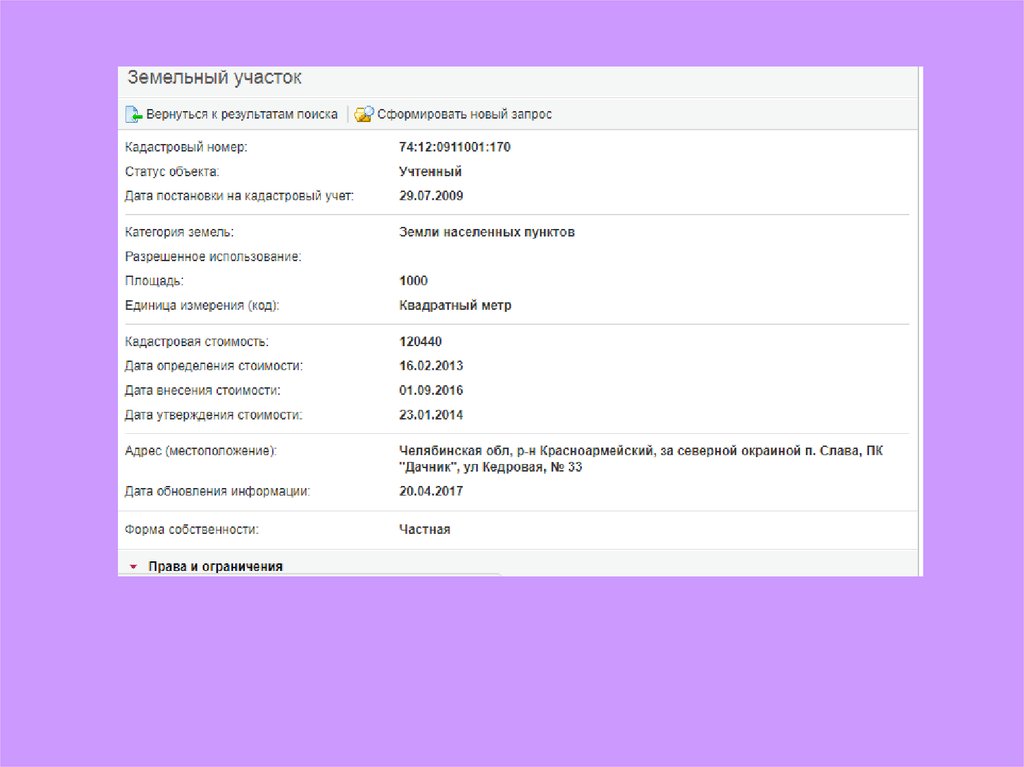Screen dimensions: 1024x767
Task: Click the 'Форма собственности:' label
Action: (x=191, y=530)
